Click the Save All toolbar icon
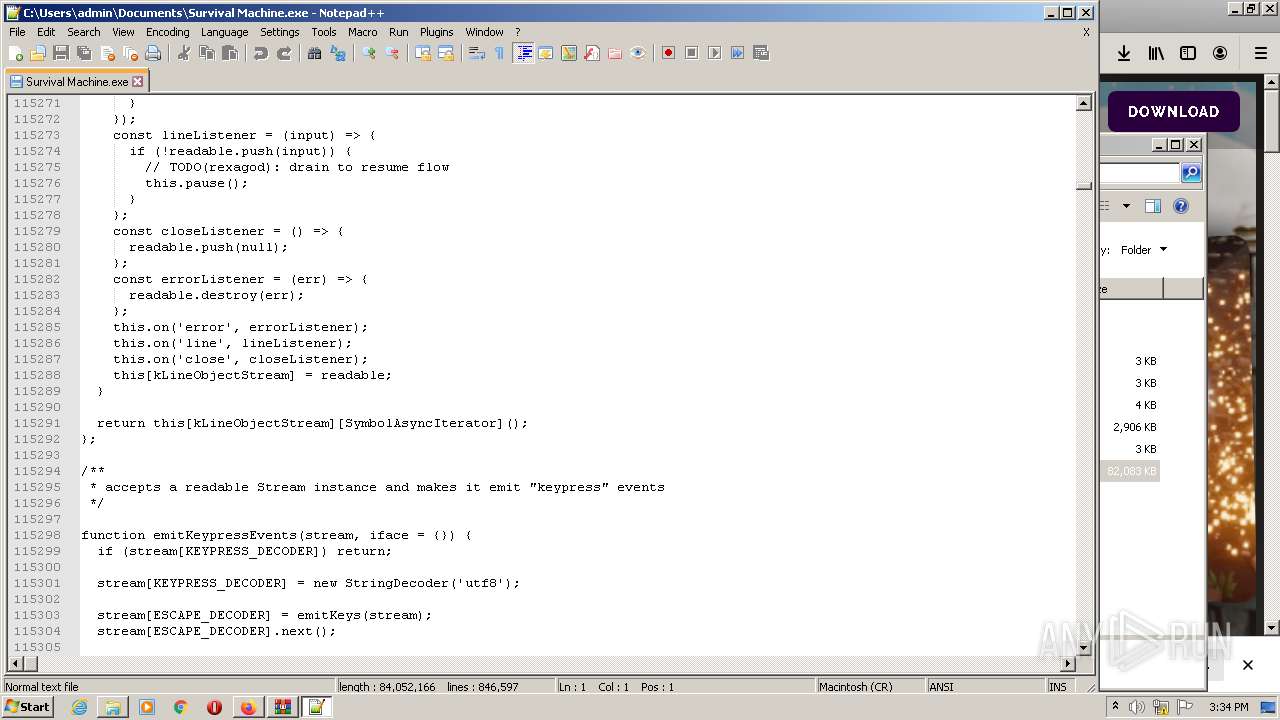This screenshot has width=1280, height=720. [x=84, y=53]
